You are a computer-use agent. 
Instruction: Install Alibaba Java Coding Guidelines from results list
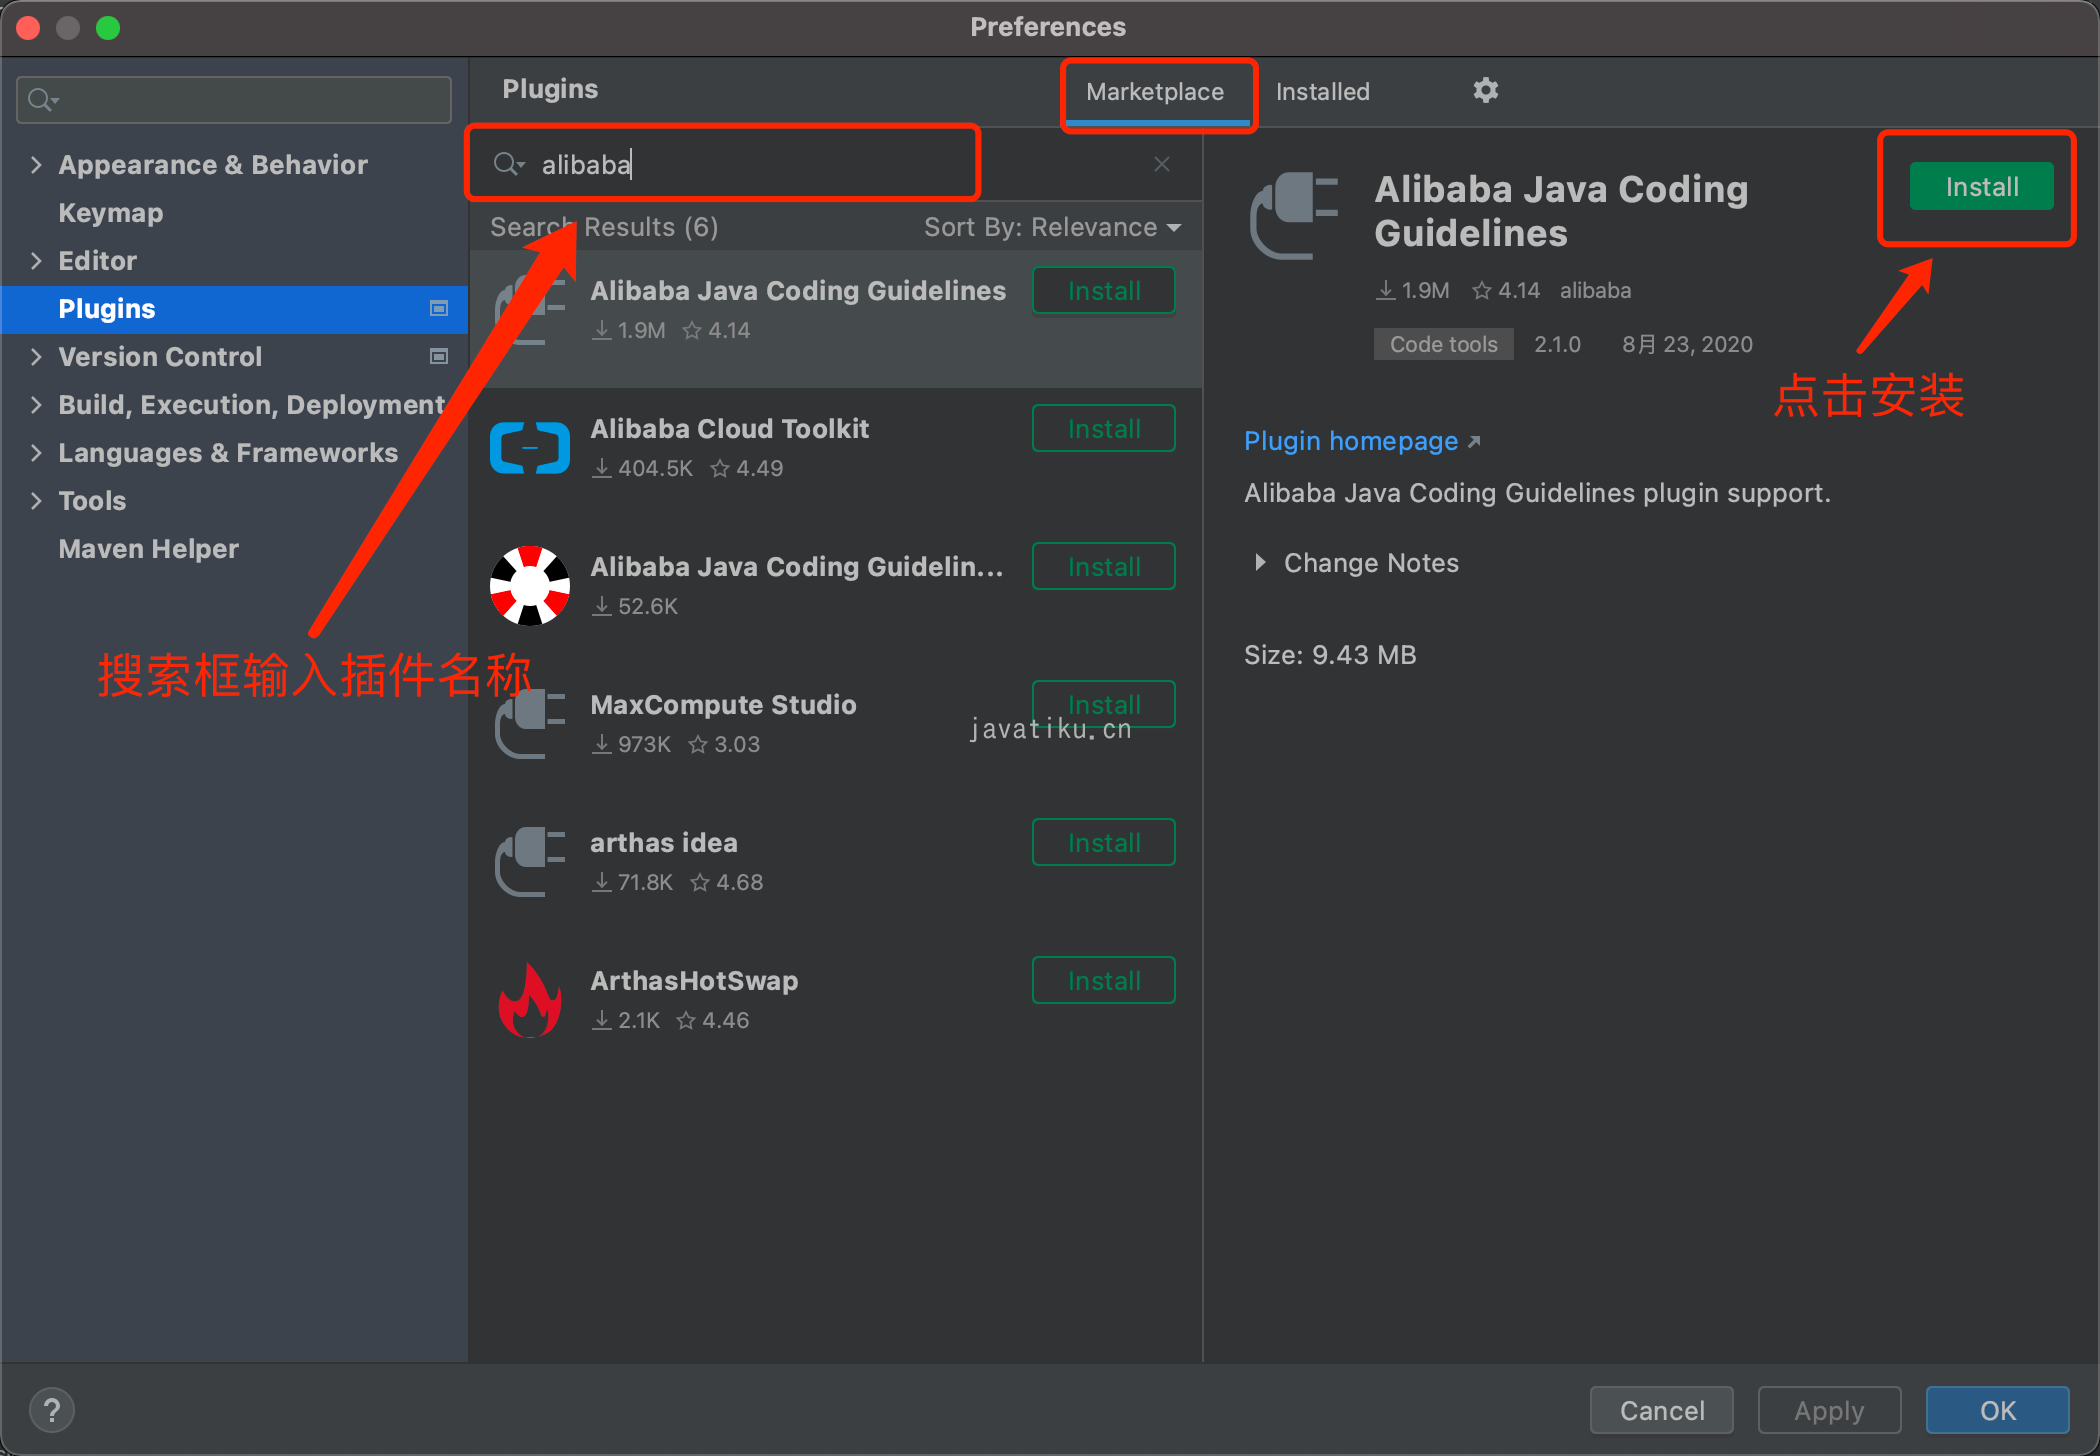pos(1103,291)
